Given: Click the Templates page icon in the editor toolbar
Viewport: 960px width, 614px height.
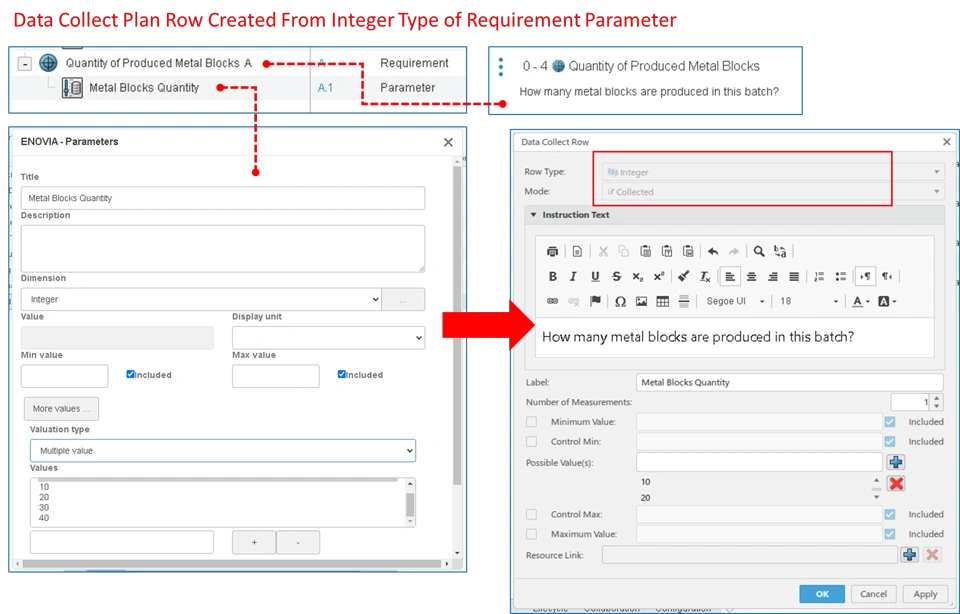Looking at the screenshot, I should tap(577, 252).
